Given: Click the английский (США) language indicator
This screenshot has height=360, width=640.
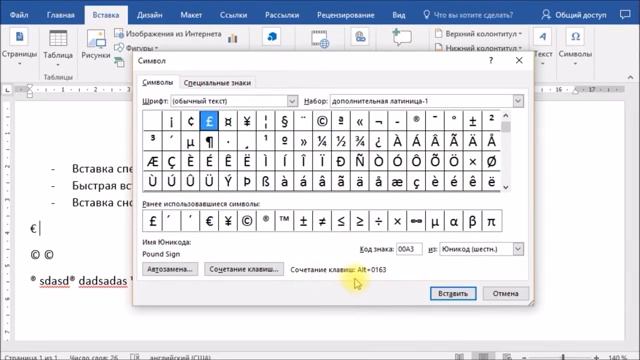Looking at the screenshot, I should pyautogui.click(x=180, y=357).
